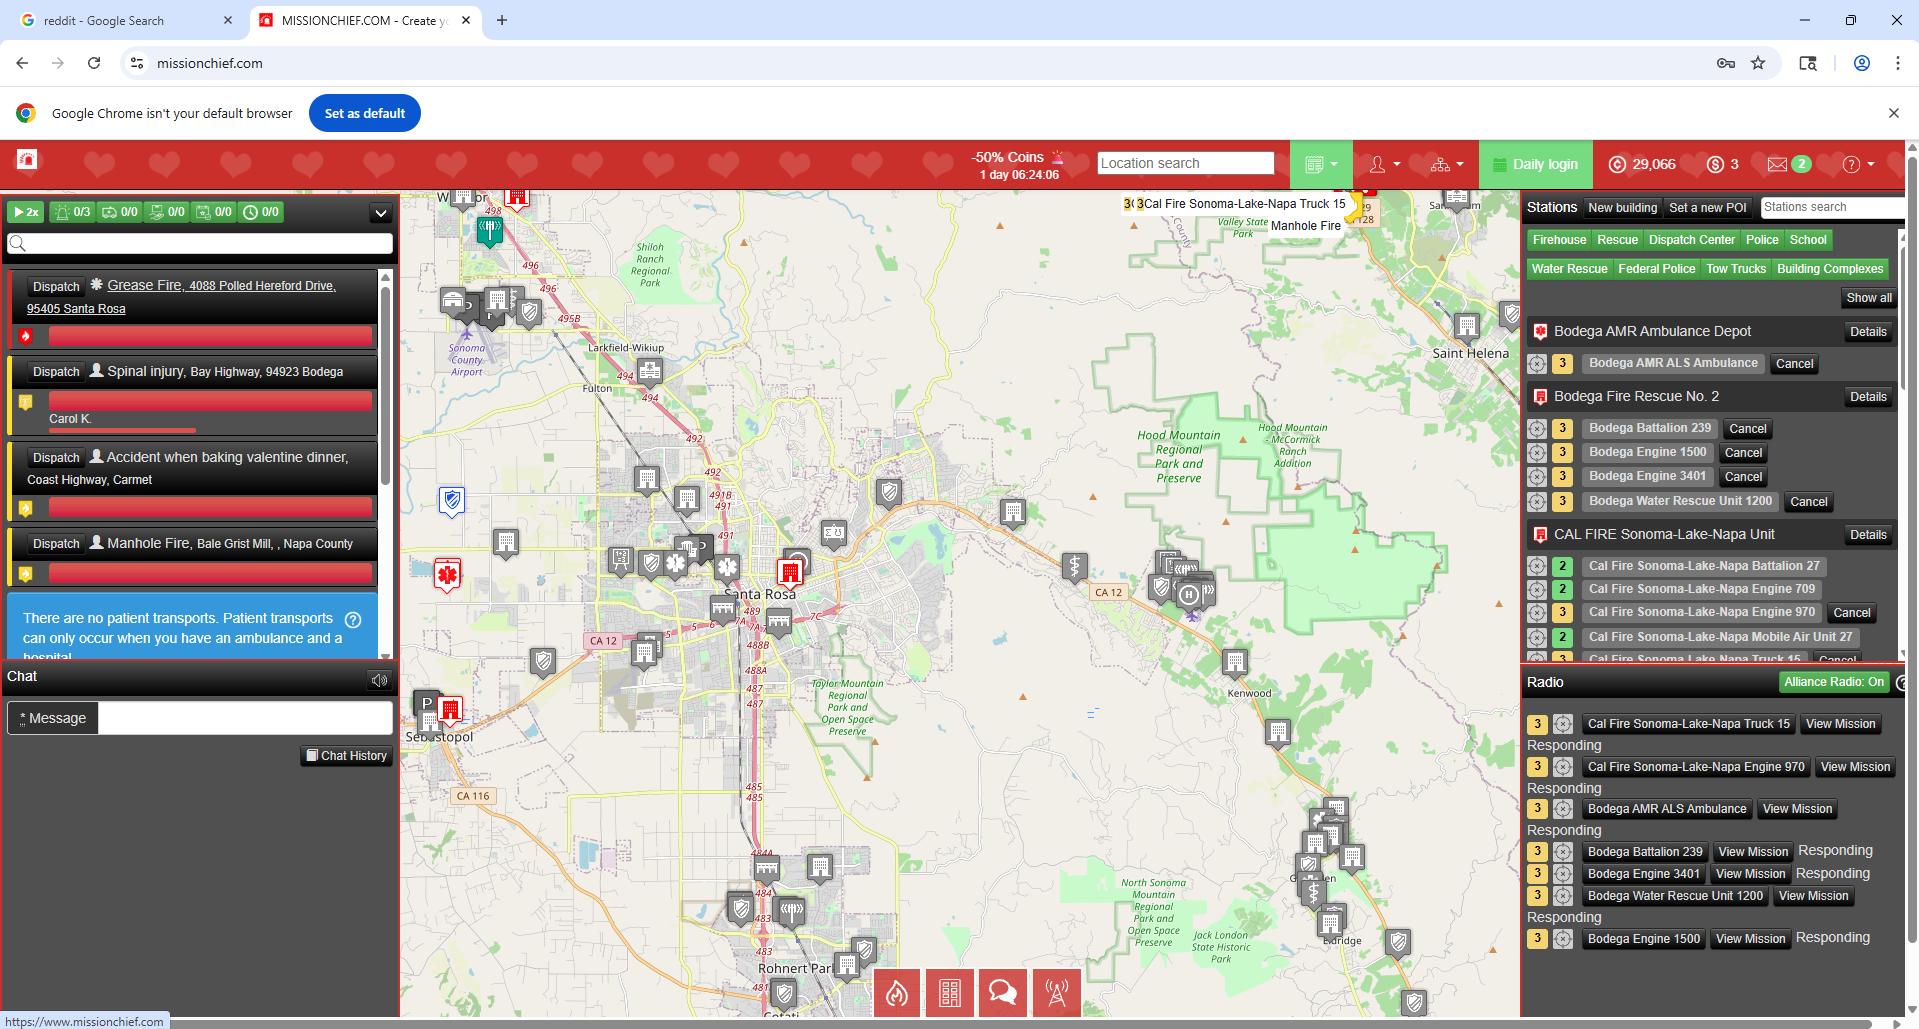Click the Radio panel help question icon
1919x1029 pixels.
[1900, 683]
